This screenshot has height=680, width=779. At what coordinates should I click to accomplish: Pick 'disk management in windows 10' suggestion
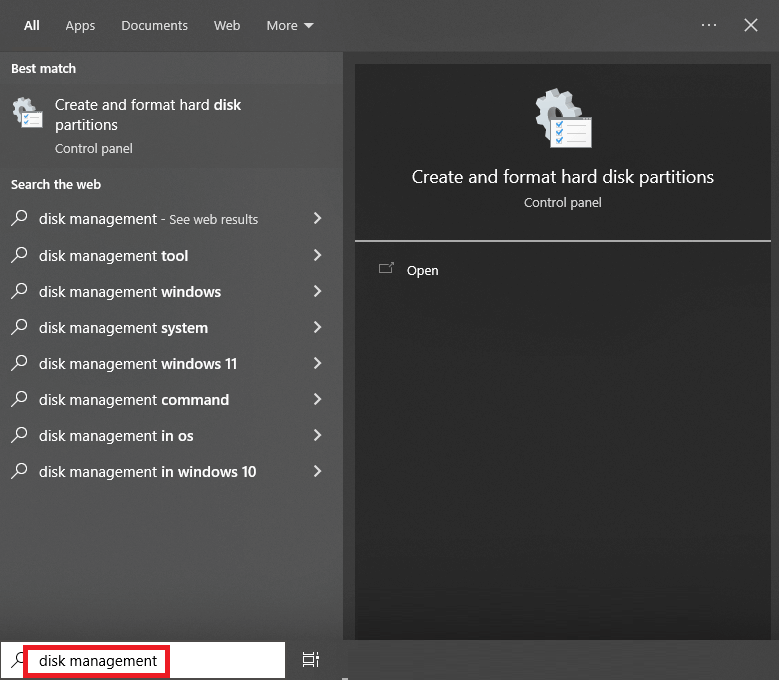171,471
